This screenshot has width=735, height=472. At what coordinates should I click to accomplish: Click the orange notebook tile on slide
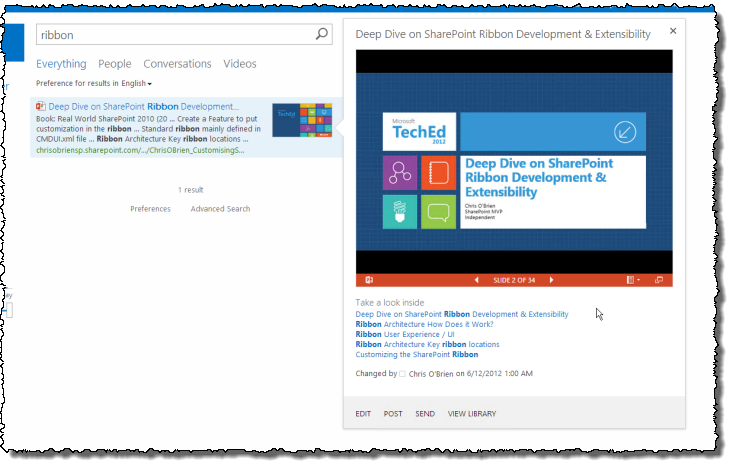coord(438,173)
